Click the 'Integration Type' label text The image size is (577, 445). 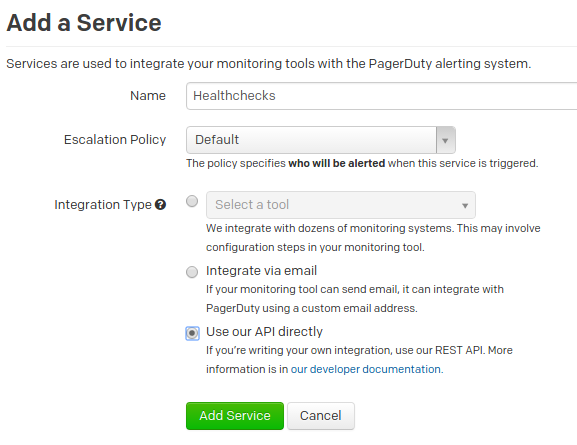(x=103, y=205)
